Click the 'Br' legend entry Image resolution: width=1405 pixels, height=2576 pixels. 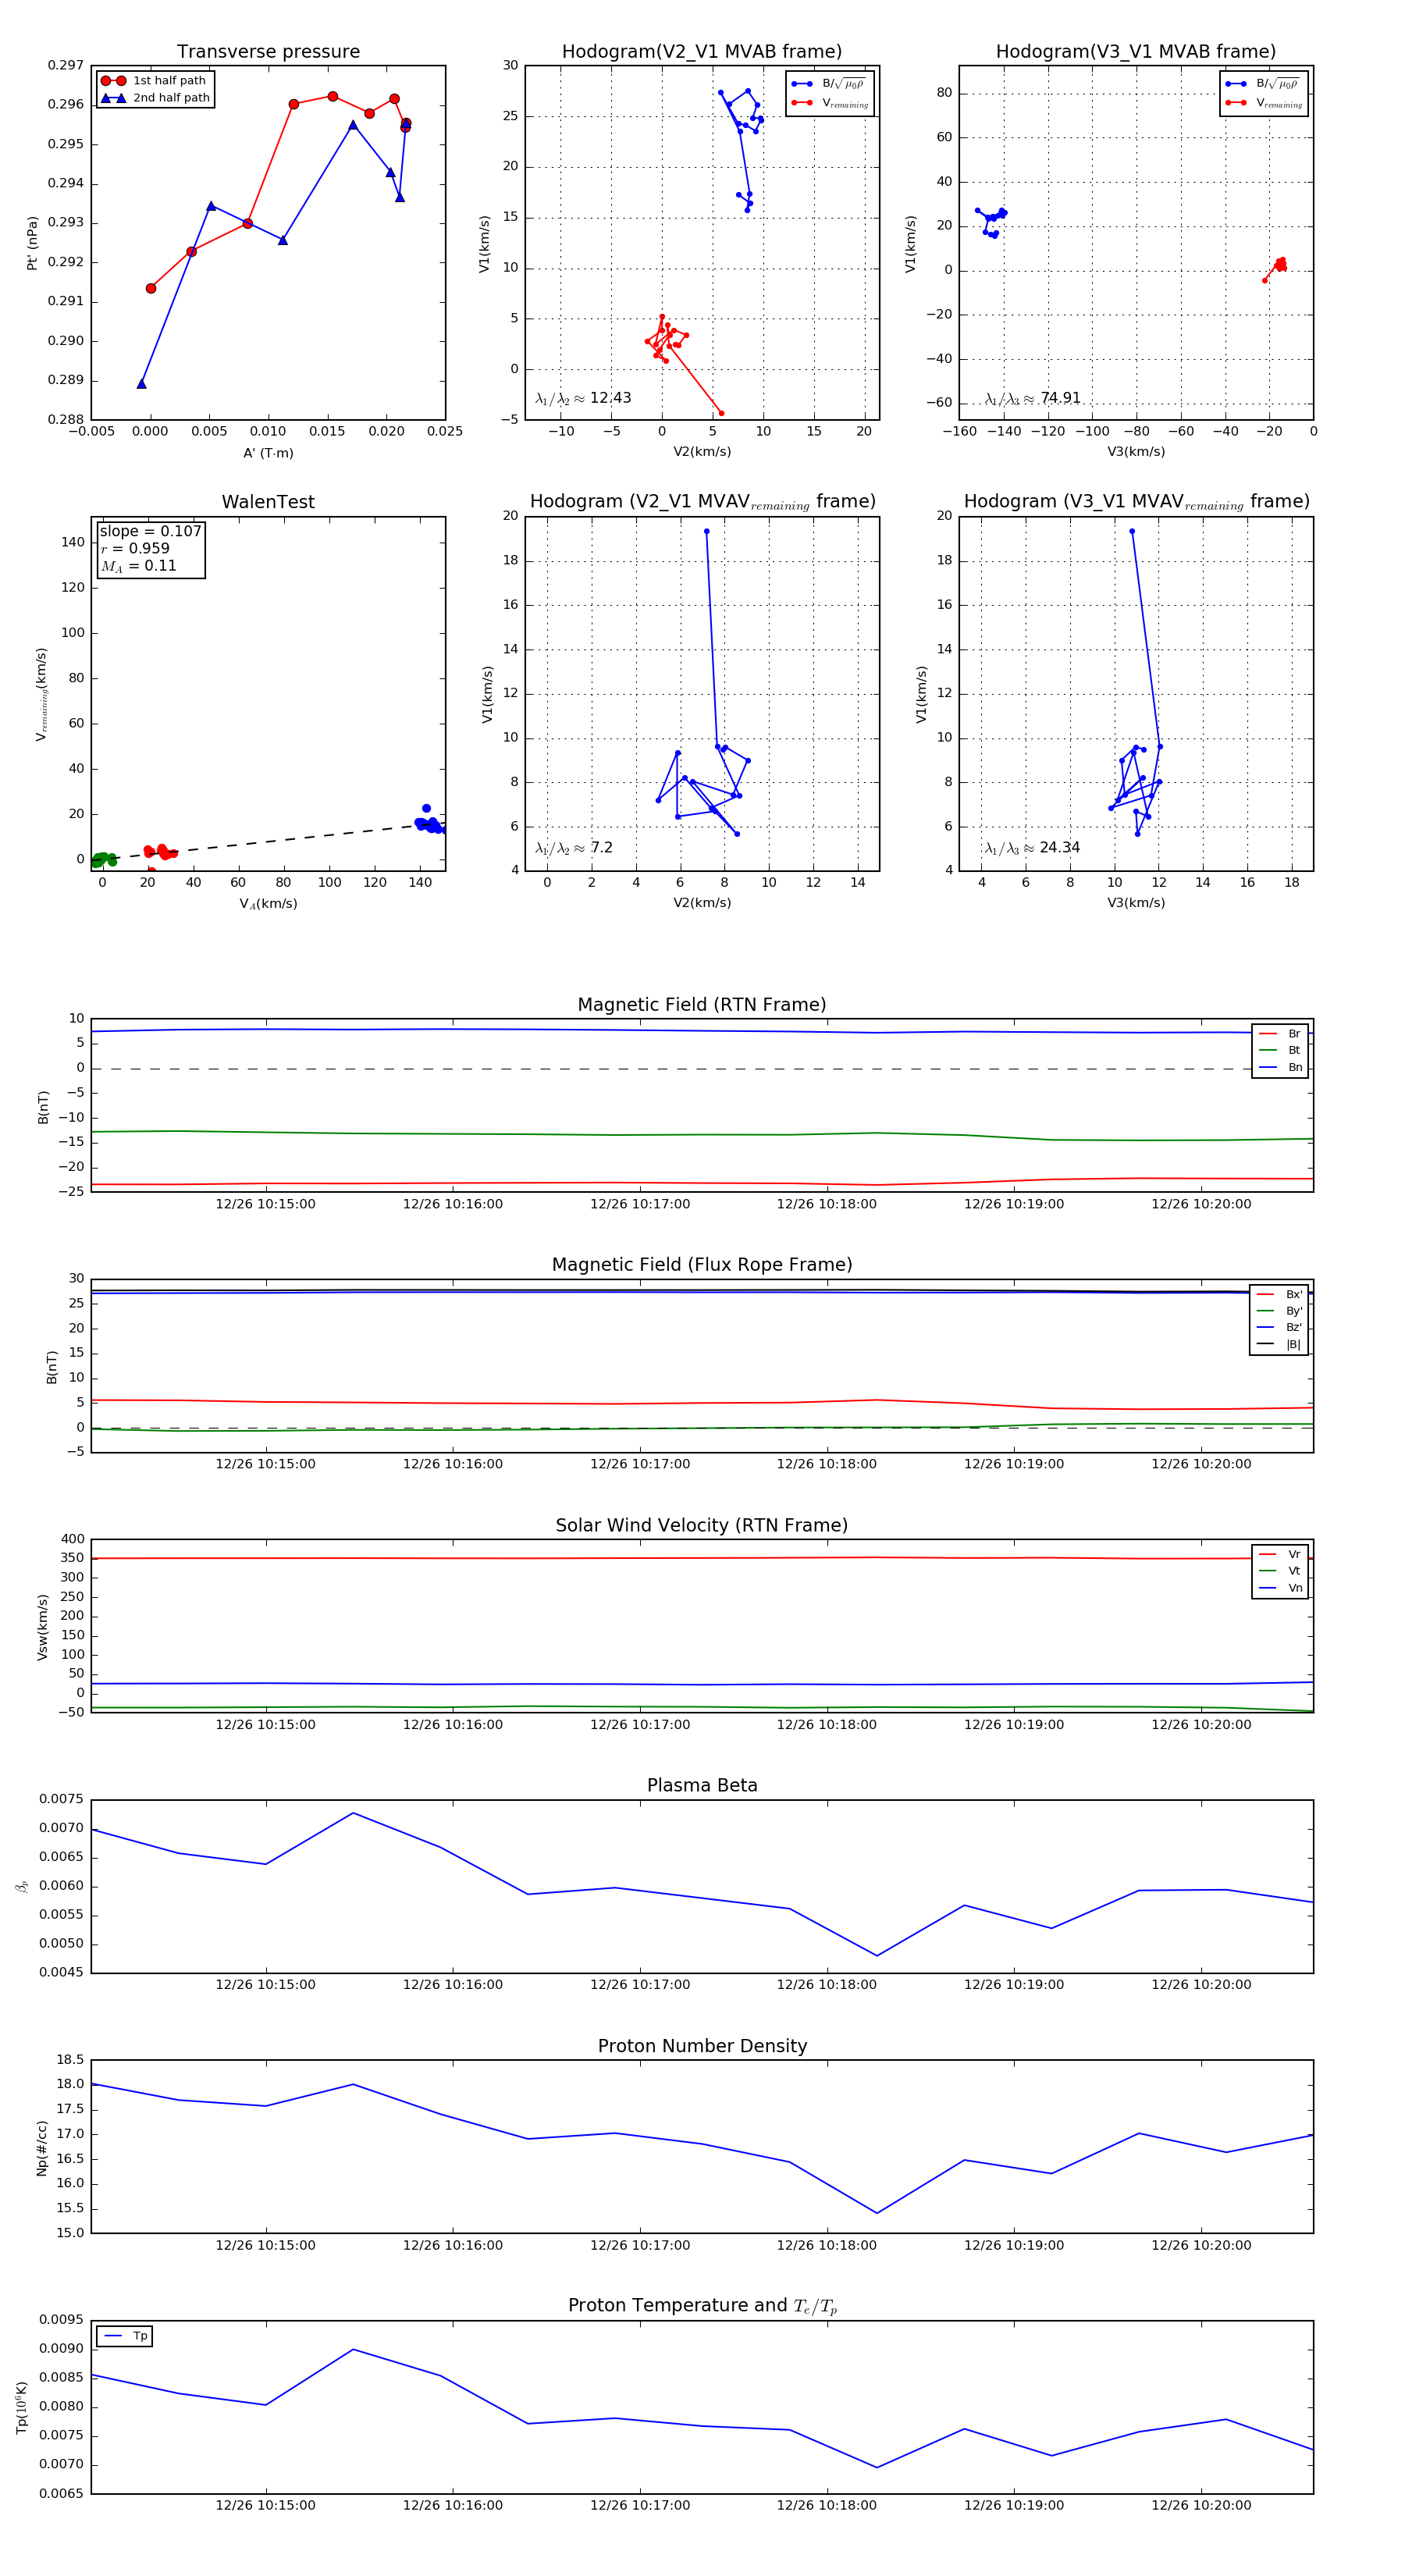tap(1280, 1034)
